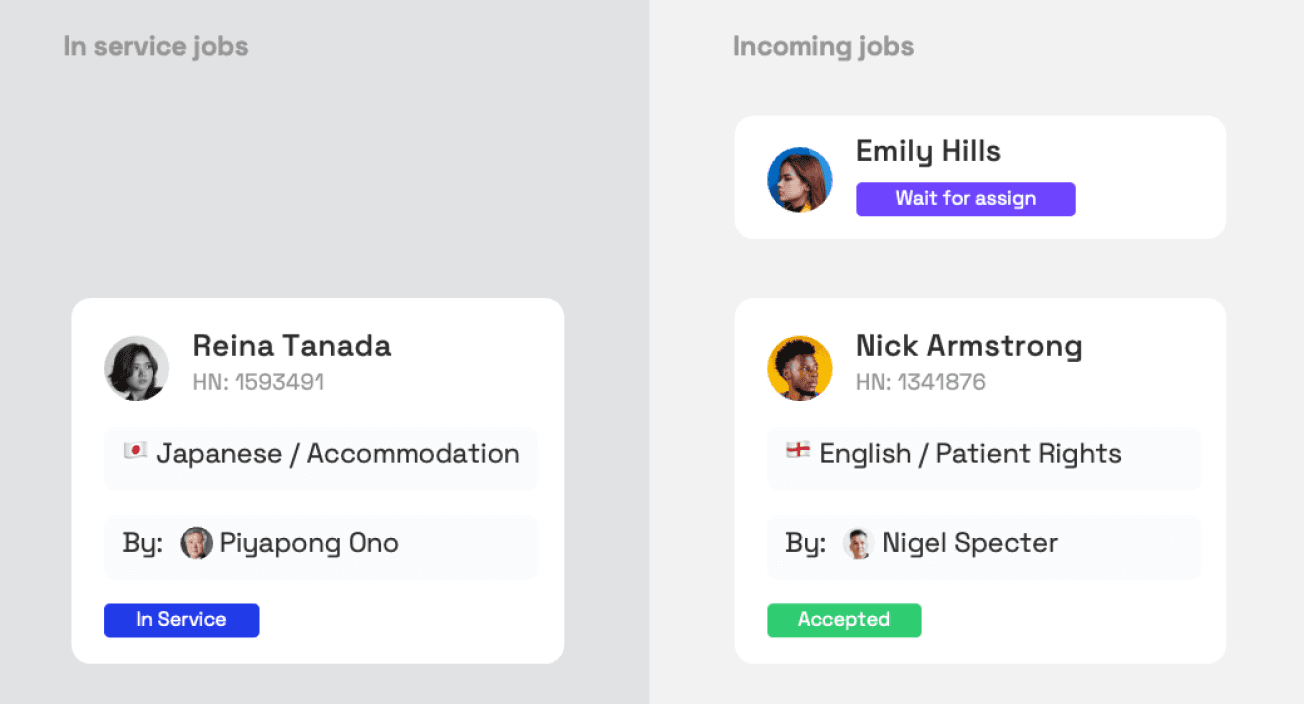
Task: Click the In Service status badge
Action: pos(182,620)
